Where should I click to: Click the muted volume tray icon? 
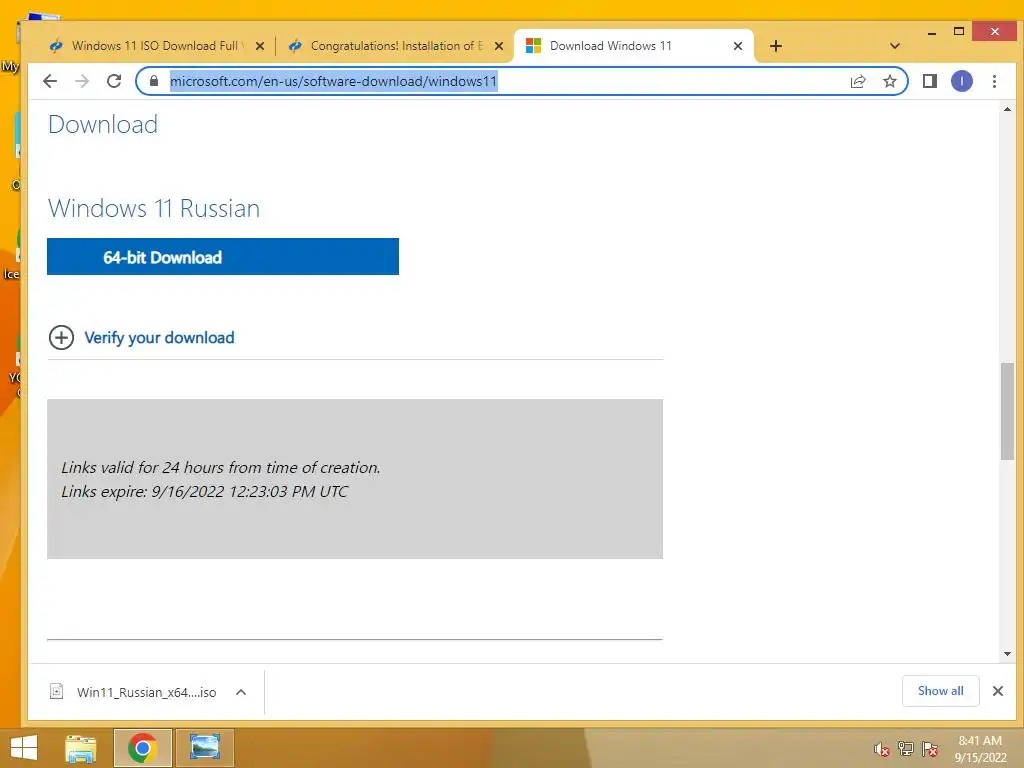tap(882, 749)
